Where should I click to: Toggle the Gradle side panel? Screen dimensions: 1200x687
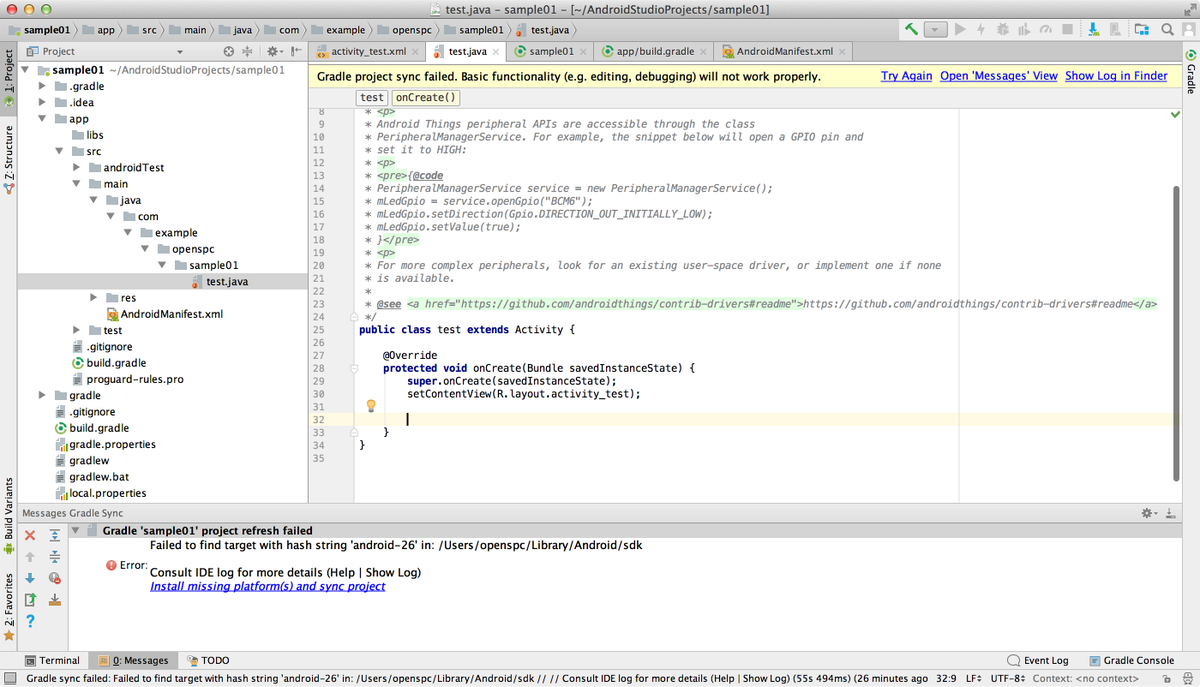pyautogui.click(x=1190, y=72)
